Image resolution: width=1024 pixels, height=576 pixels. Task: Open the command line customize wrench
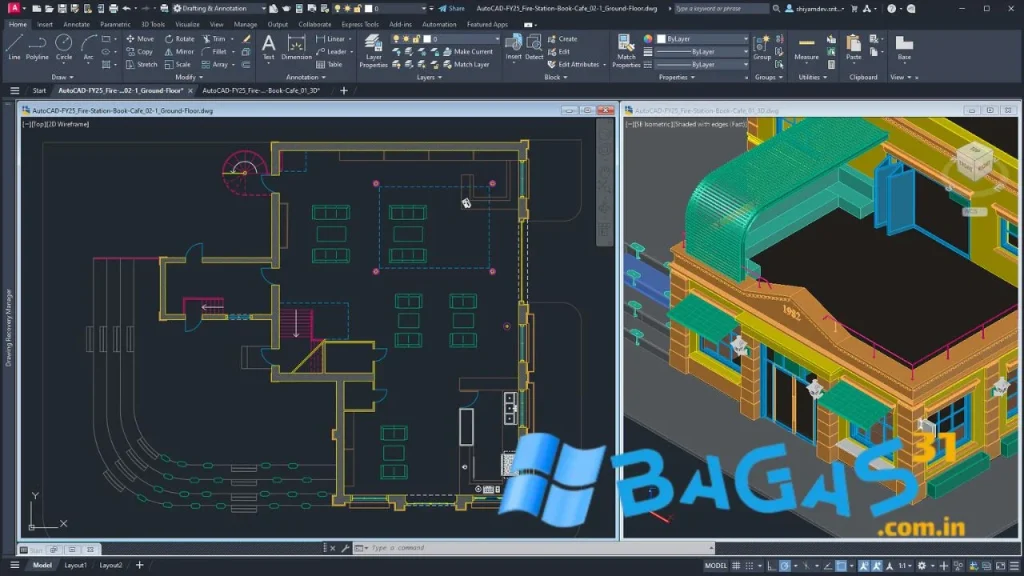point(345,548)
